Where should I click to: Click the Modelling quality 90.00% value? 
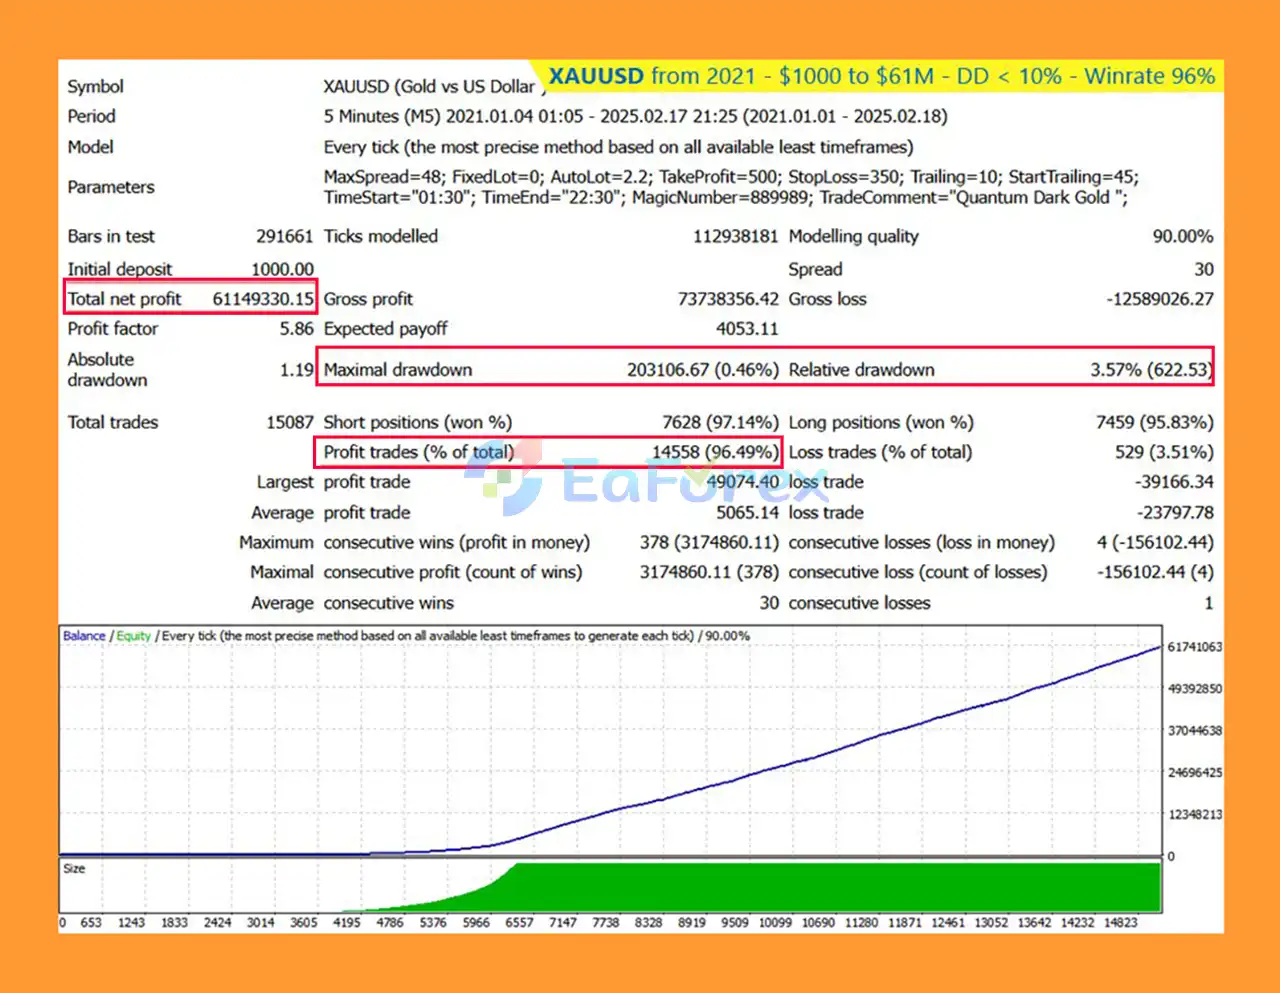1182,236
